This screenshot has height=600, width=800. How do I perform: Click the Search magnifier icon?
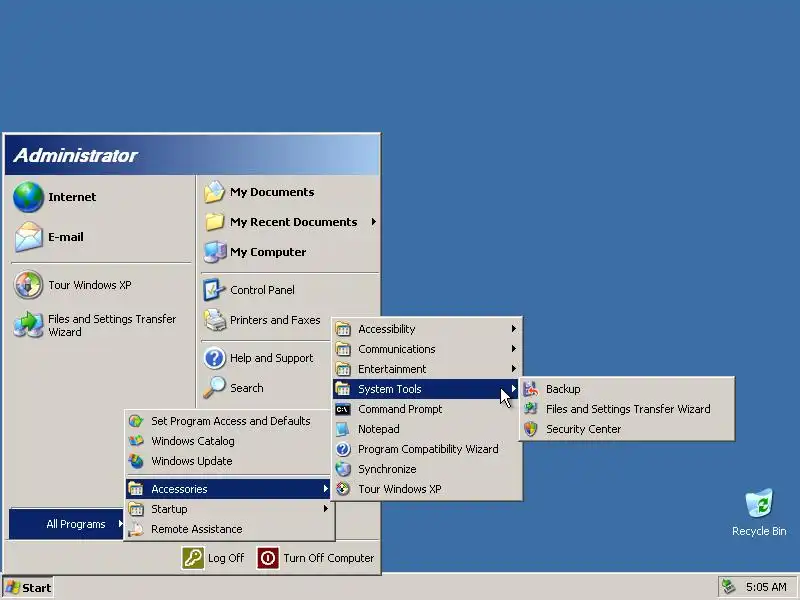(x=214, y=388)
